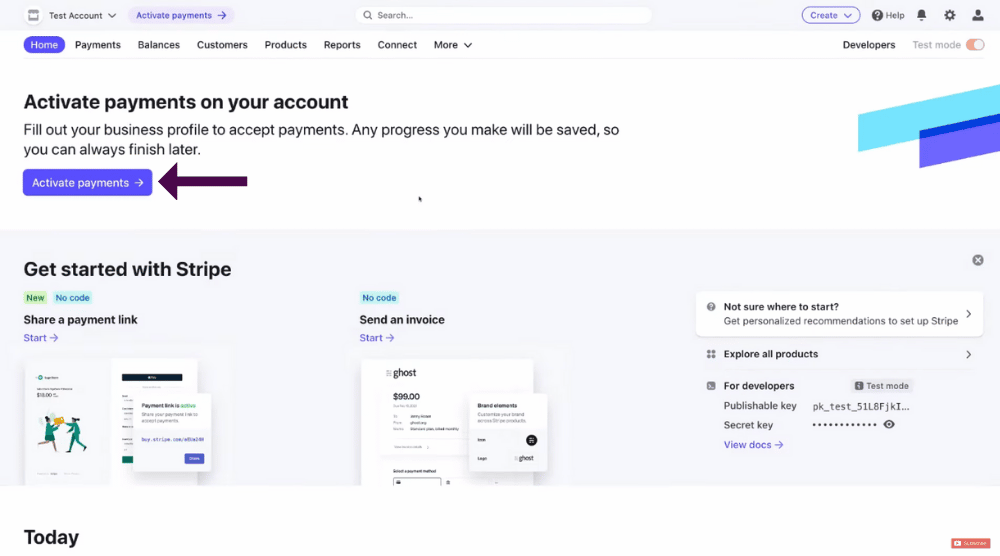The width and height of the screenshot is (1000, 556).
Task: Open user profile icon
Action: click(x=978, y=15)
